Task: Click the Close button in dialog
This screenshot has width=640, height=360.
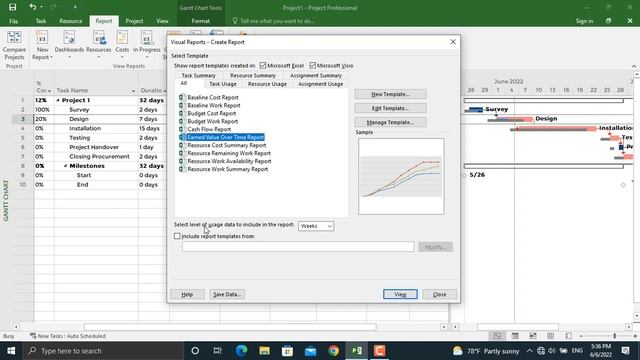Action: coord(440,294)
